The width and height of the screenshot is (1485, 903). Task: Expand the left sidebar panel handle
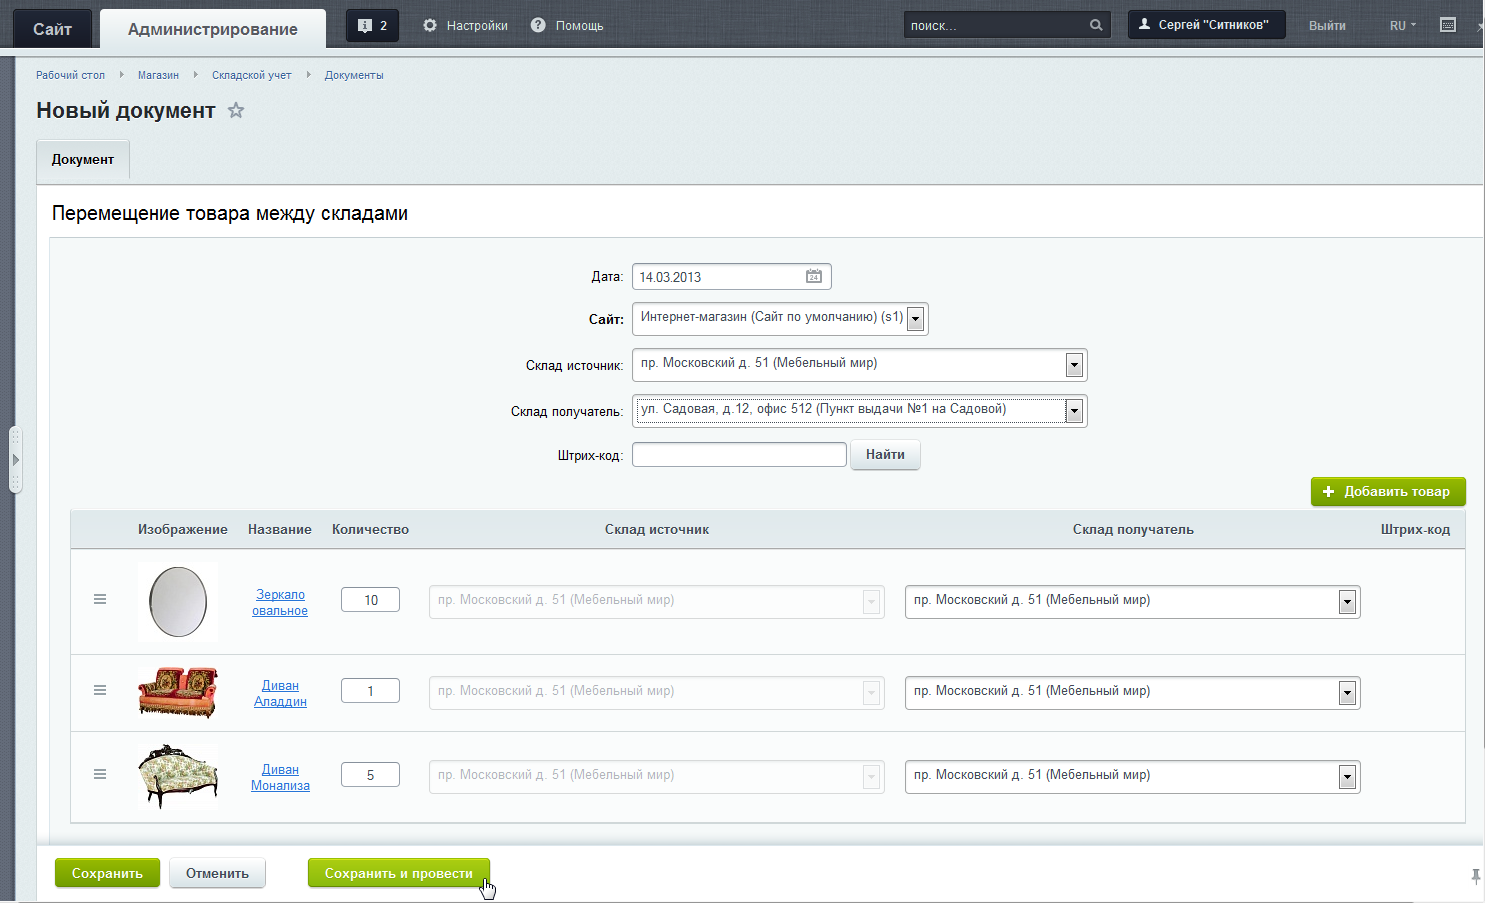[x=15, y=460]
